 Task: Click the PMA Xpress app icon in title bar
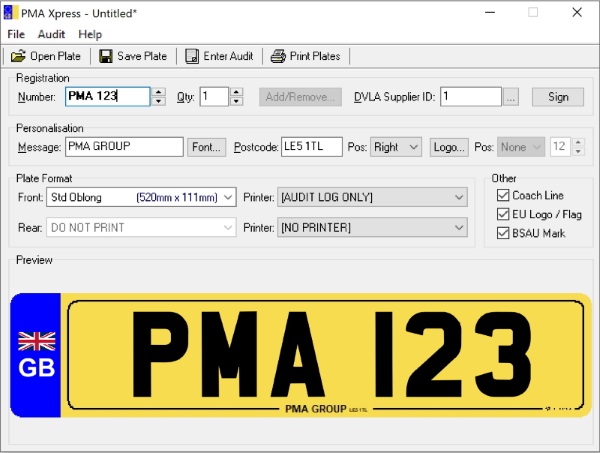[x=10, y=13]
